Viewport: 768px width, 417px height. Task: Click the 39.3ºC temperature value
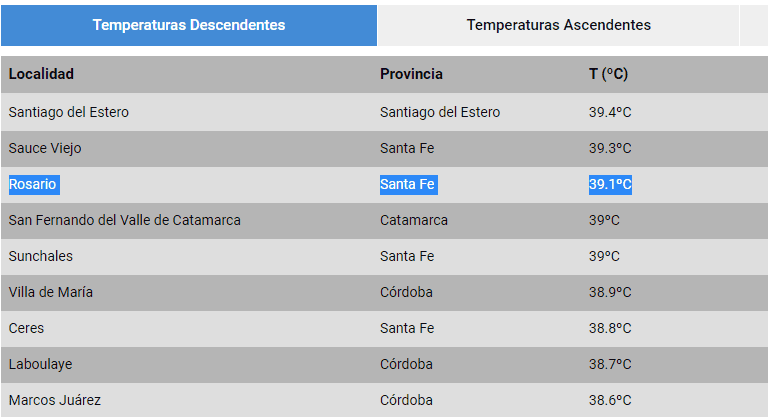(610, 148)
